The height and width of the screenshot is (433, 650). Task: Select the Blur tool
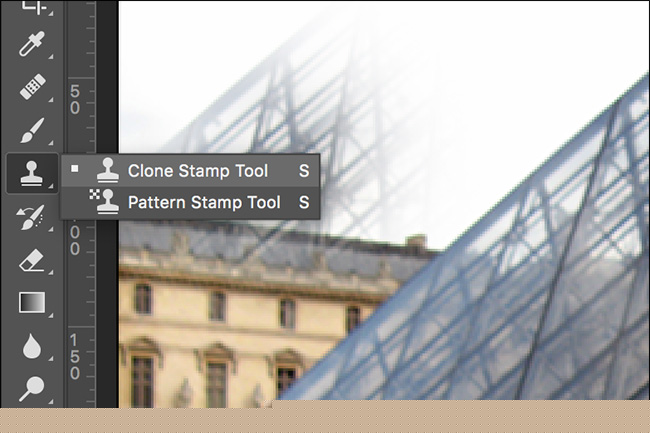(32, 346)
